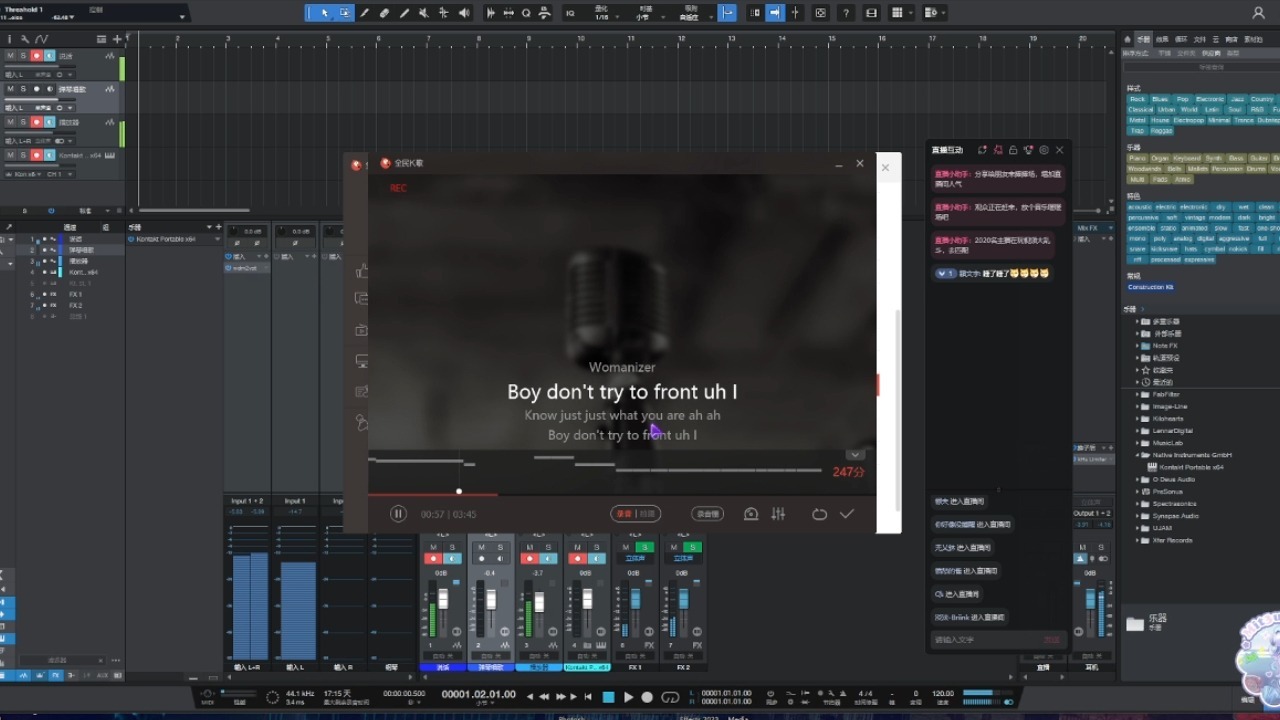
Task: Close the live interaction chat panel
Action: click(x=1060, y=150)
